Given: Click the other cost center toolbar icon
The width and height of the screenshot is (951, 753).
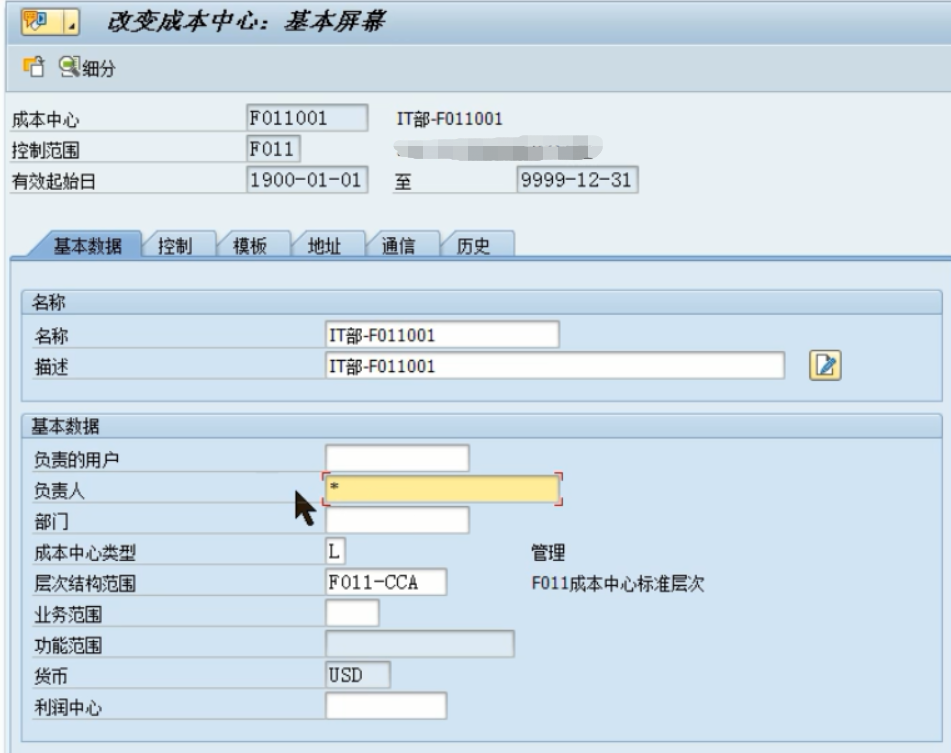Looking at the screenshot, I should coord(34,67).
